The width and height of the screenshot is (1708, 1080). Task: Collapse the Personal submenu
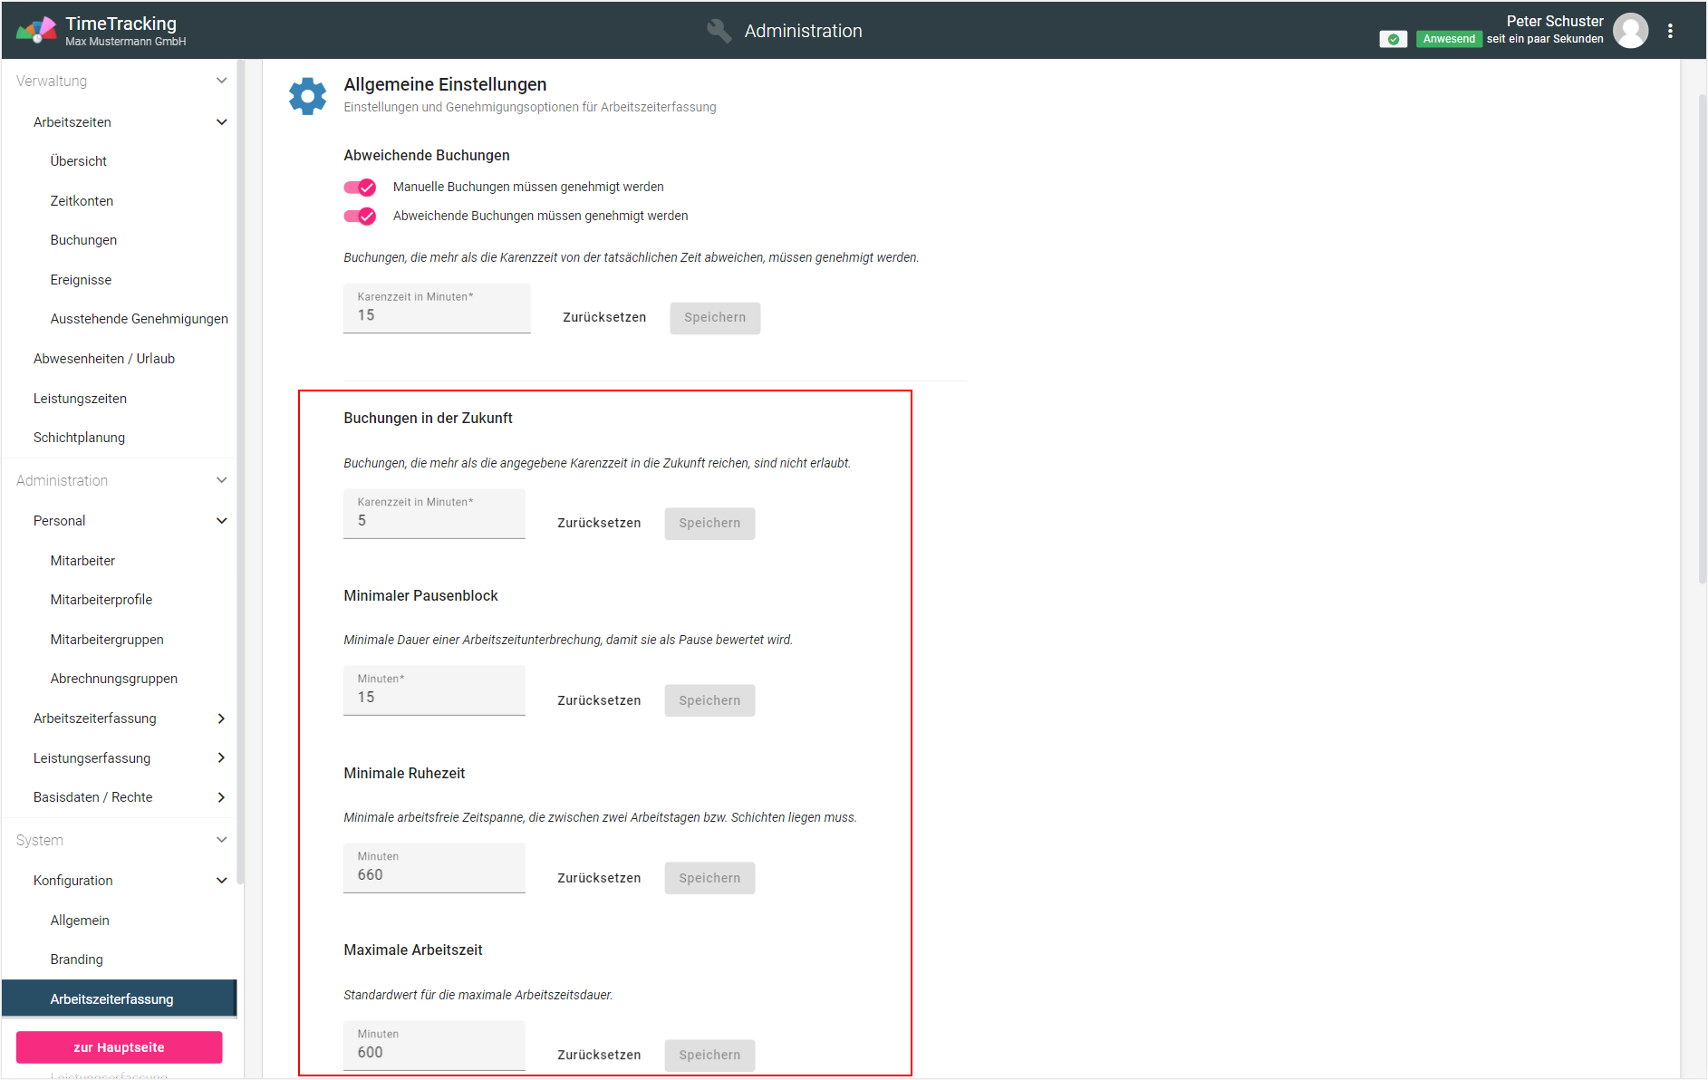click(221, 521)
